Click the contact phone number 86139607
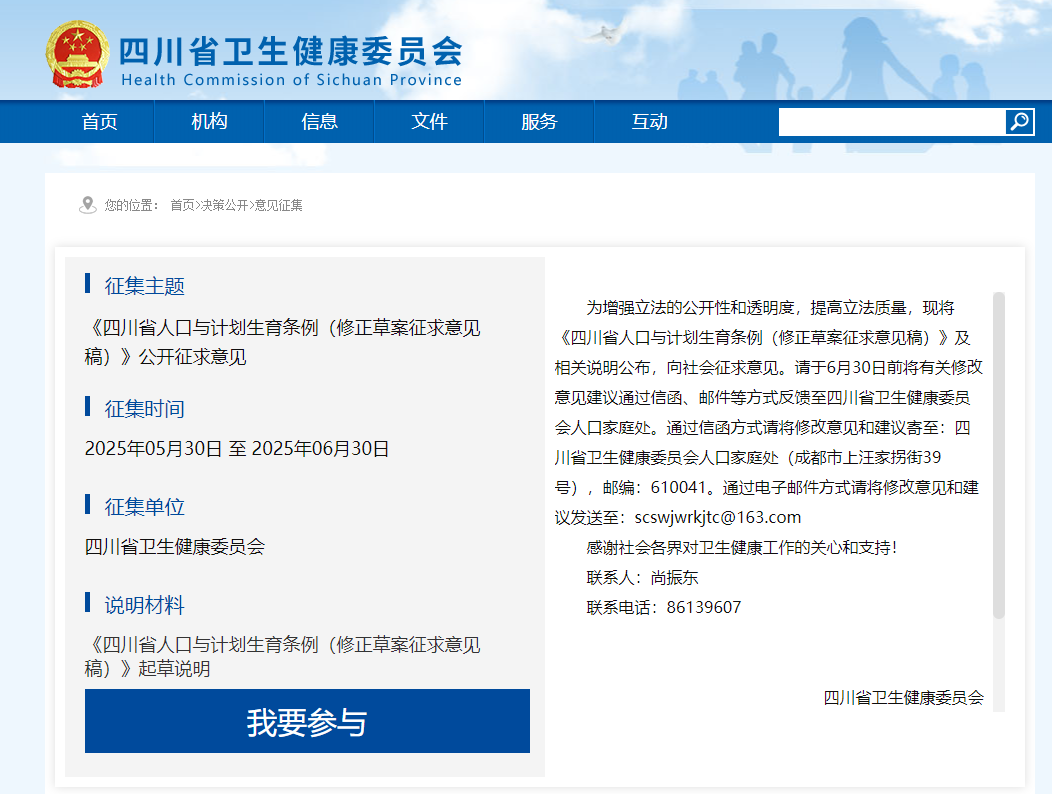 point(703,607)
